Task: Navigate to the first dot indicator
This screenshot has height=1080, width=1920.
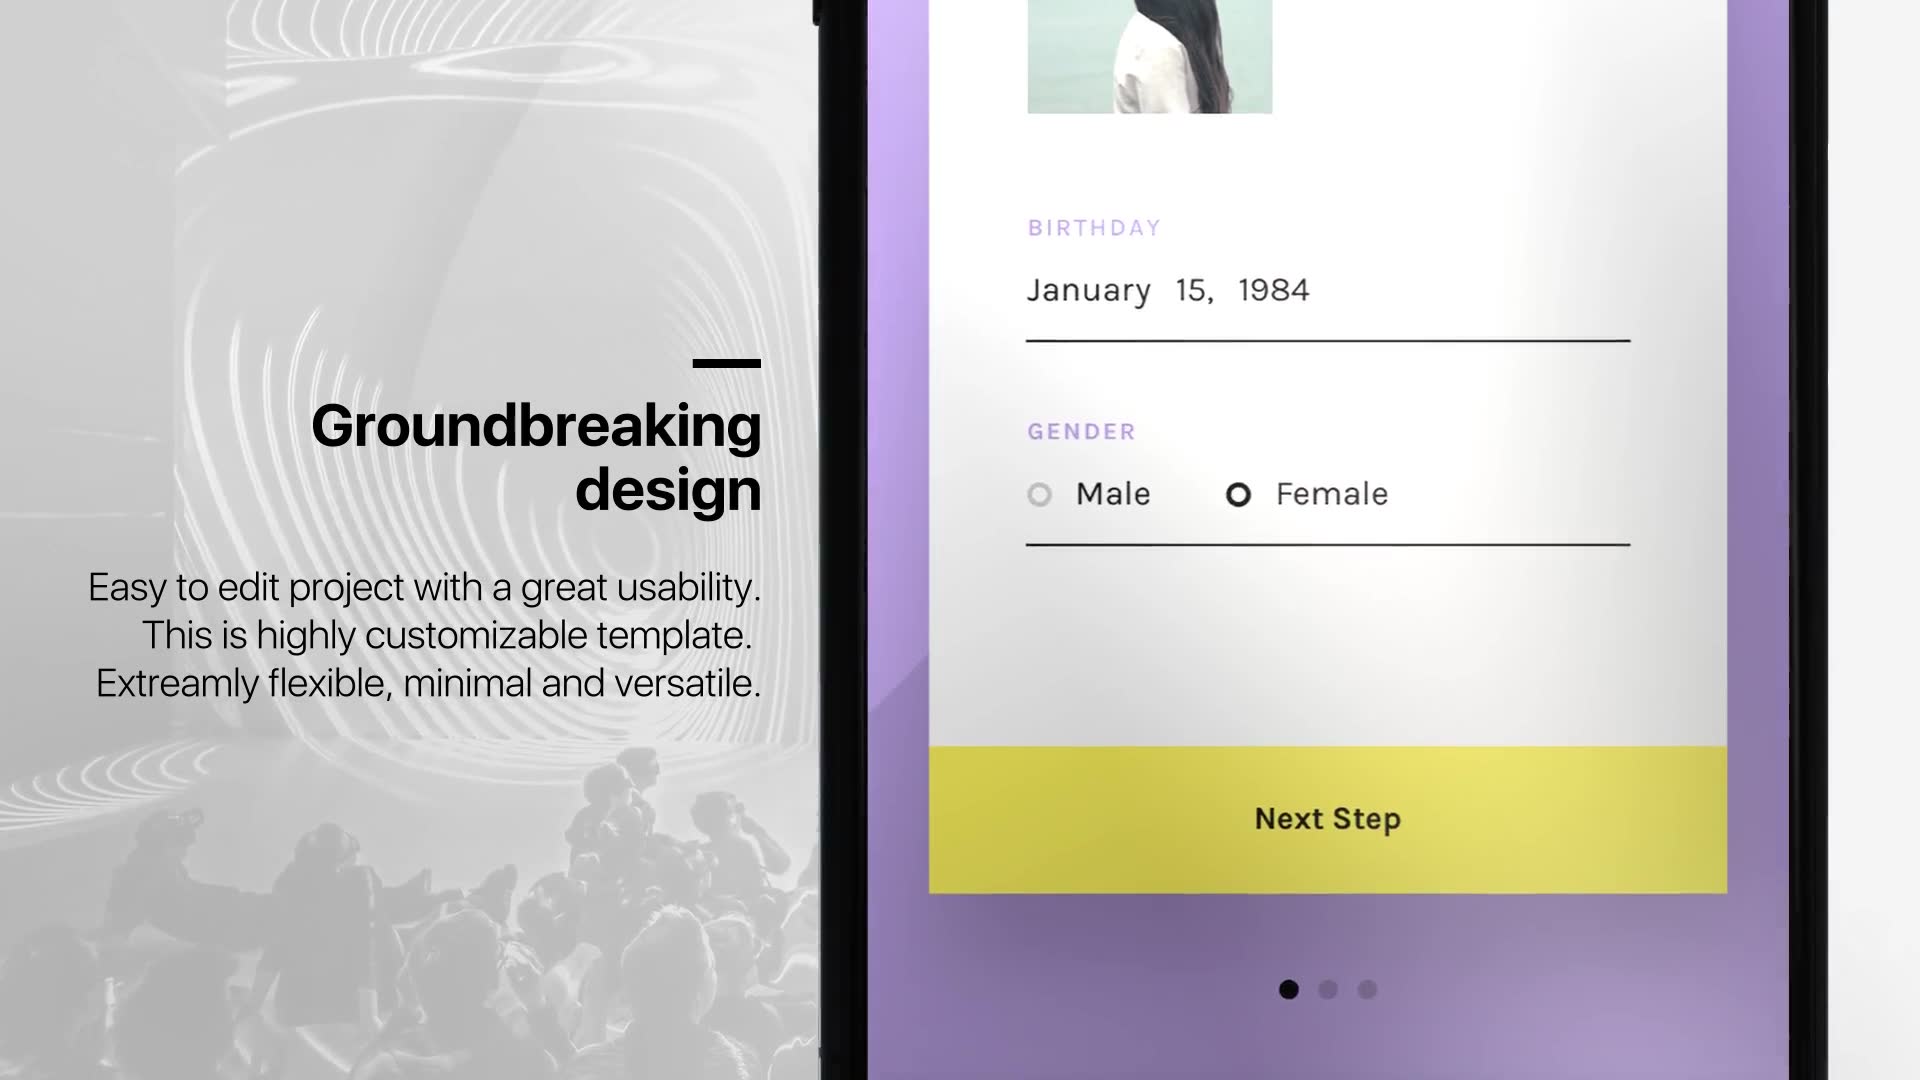Action: [x=1288, y=990]
